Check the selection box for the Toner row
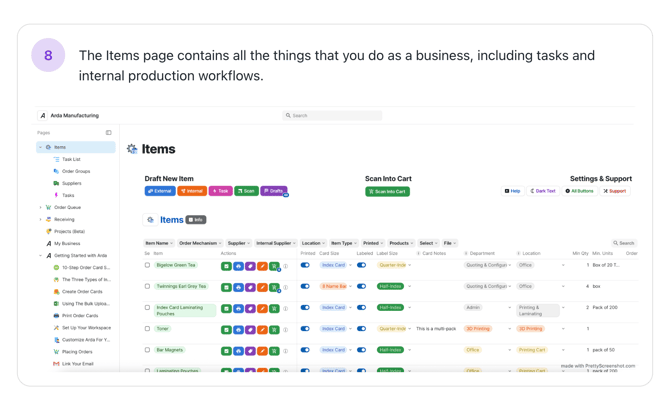Screen dimensions: 670x406 click(x=147, y=329)
